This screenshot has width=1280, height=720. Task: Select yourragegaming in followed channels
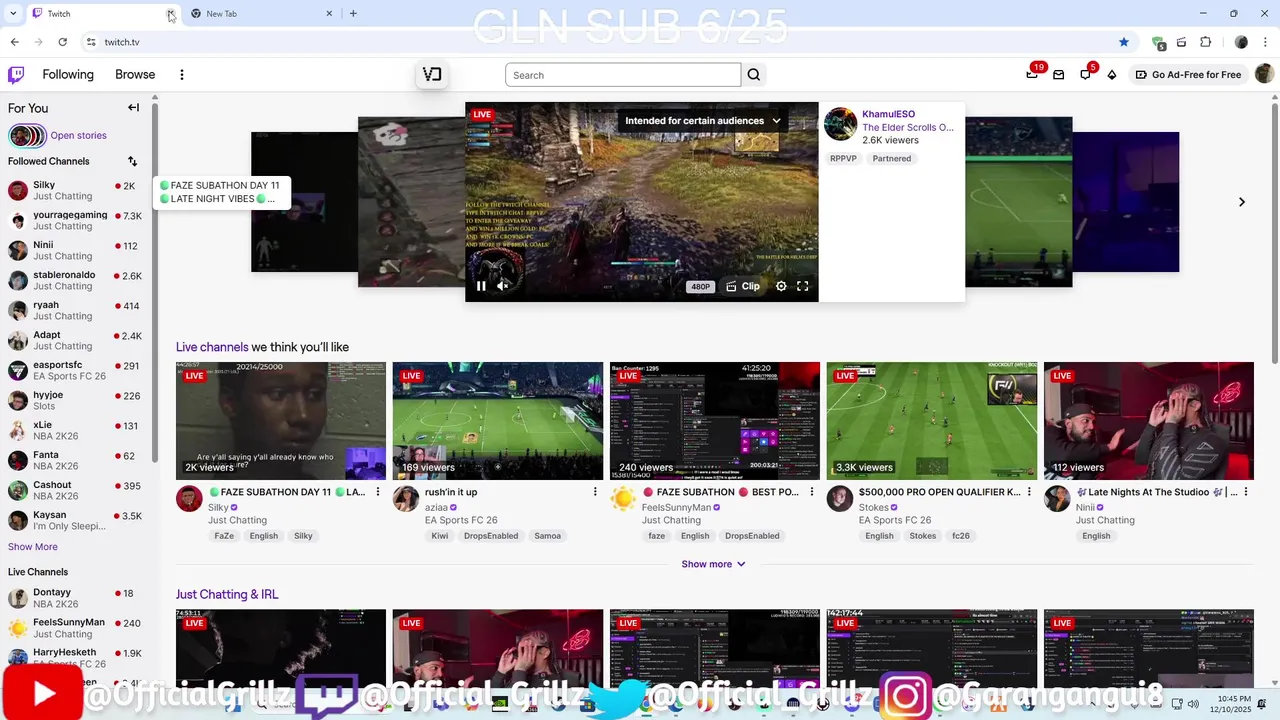pyautogui.click(x=77, y=220)
